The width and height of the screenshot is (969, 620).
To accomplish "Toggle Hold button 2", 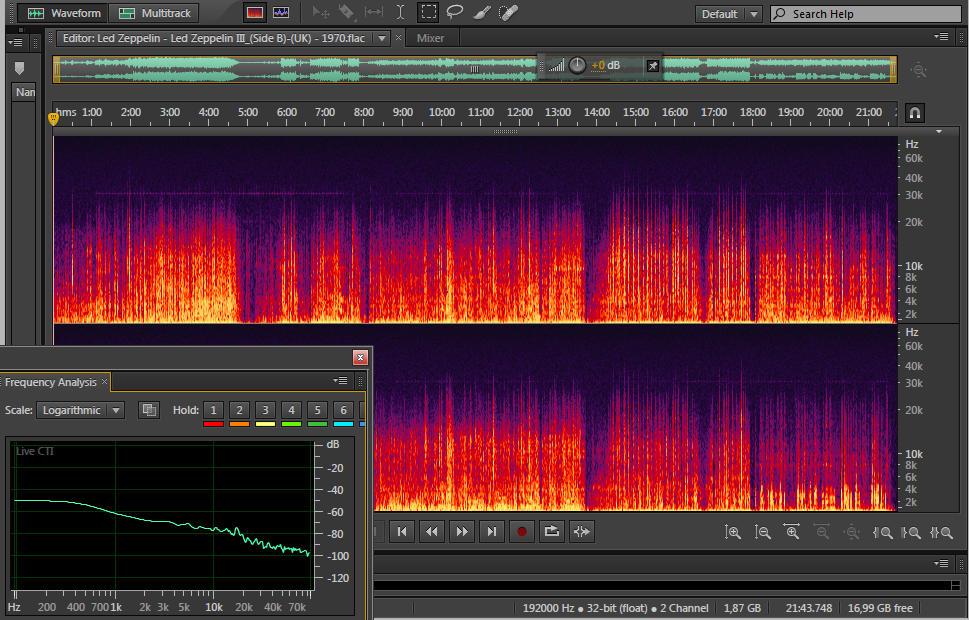I will tap(239, 410).
